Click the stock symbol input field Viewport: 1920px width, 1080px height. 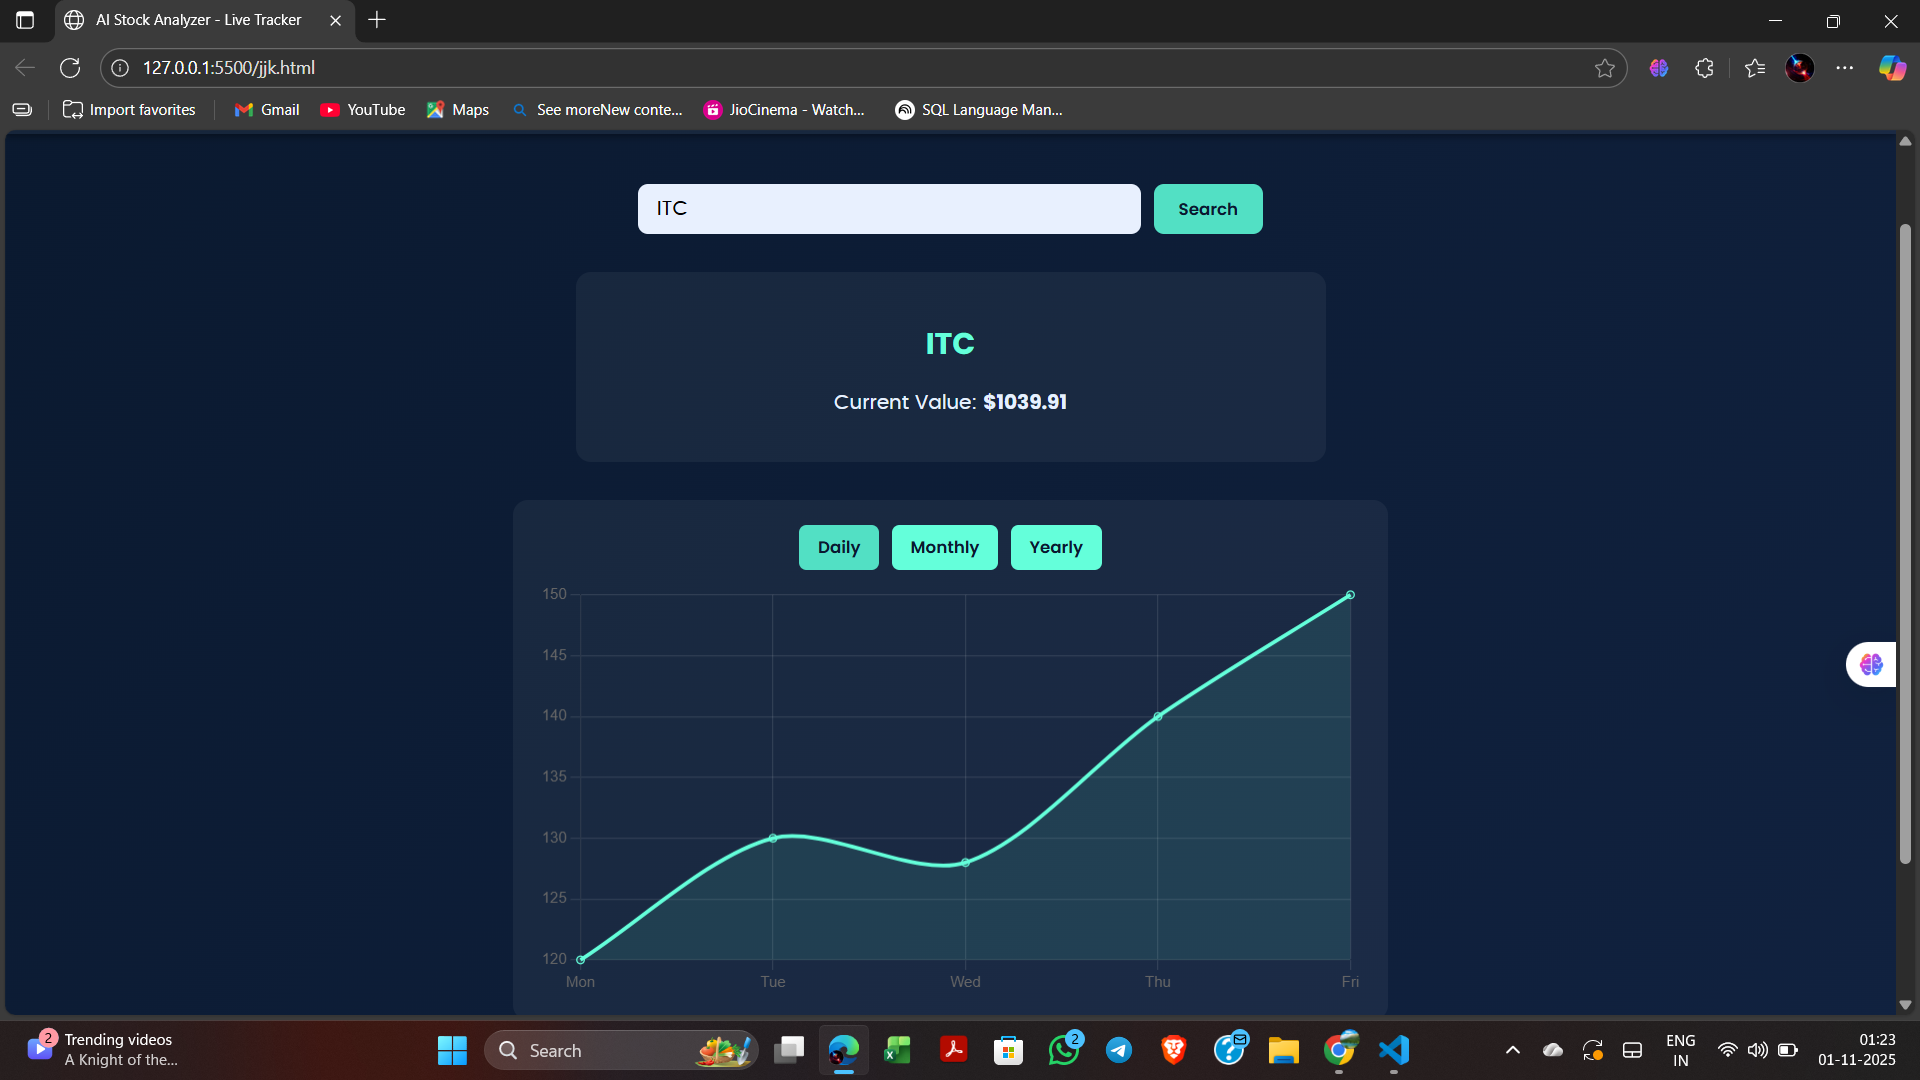[x=888, y=209]
